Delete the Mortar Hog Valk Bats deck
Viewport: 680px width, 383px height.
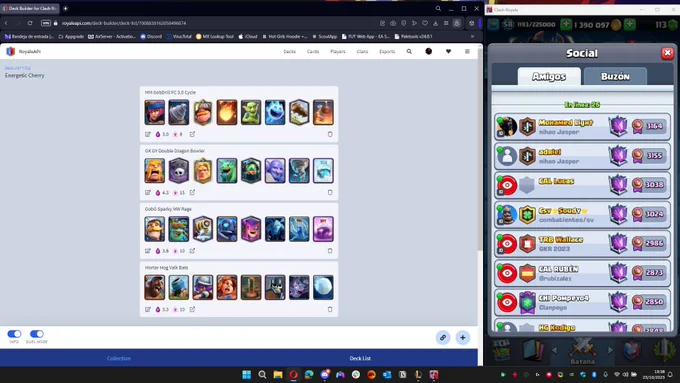pos(330,309)
